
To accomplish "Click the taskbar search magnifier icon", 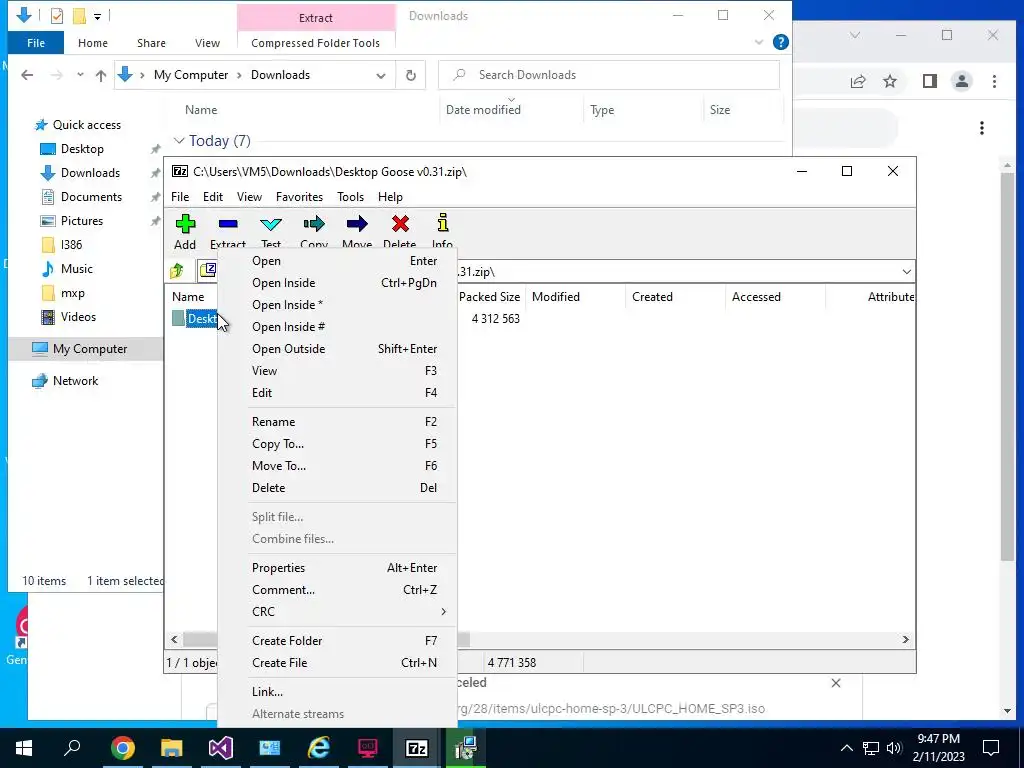I will tap(72, 746).
